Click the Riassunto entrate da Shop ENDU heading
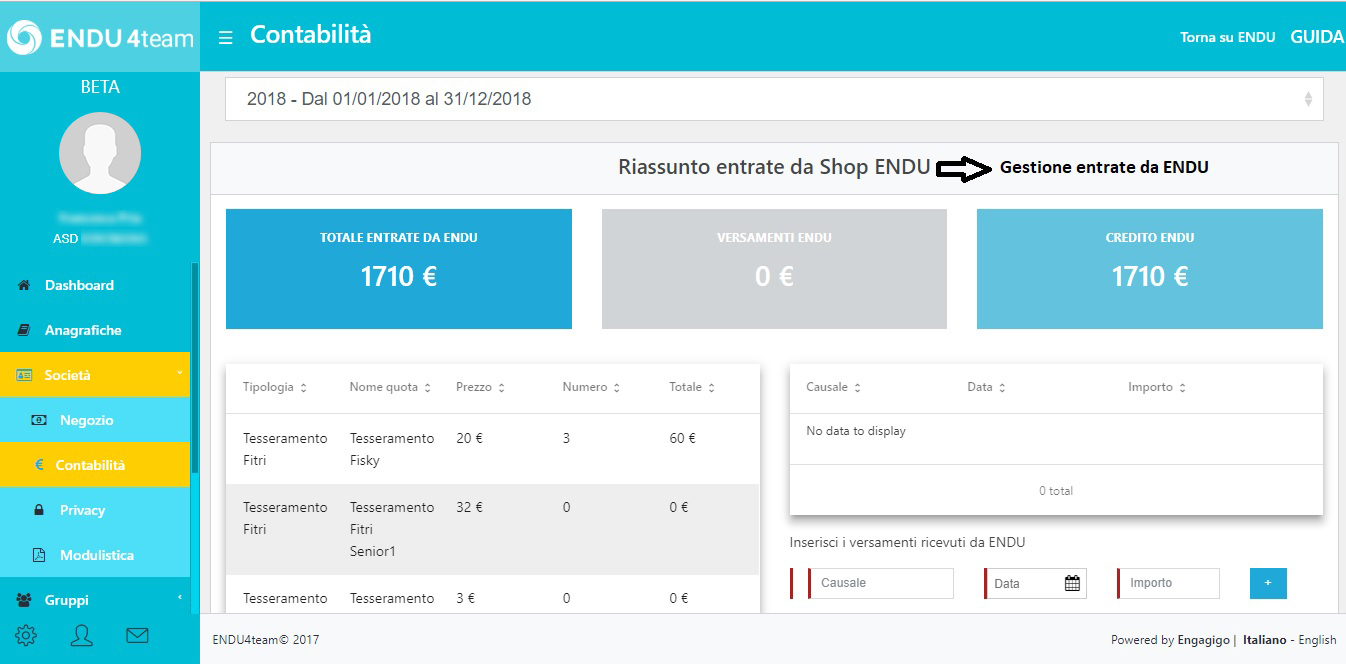The width and height of the screenshot is (1346, 664). 774,167
